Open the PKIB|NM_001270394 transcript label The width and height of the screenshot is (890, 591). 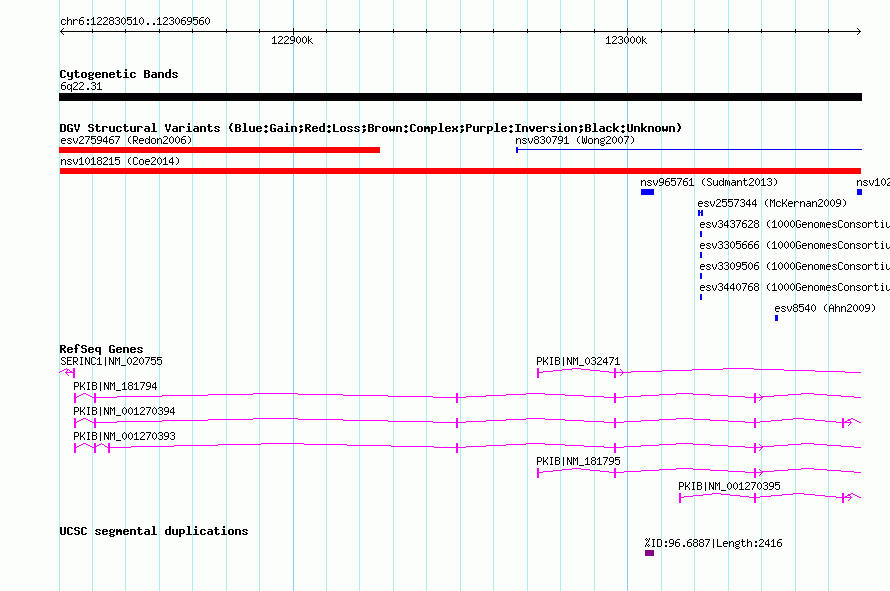(124, 411)
